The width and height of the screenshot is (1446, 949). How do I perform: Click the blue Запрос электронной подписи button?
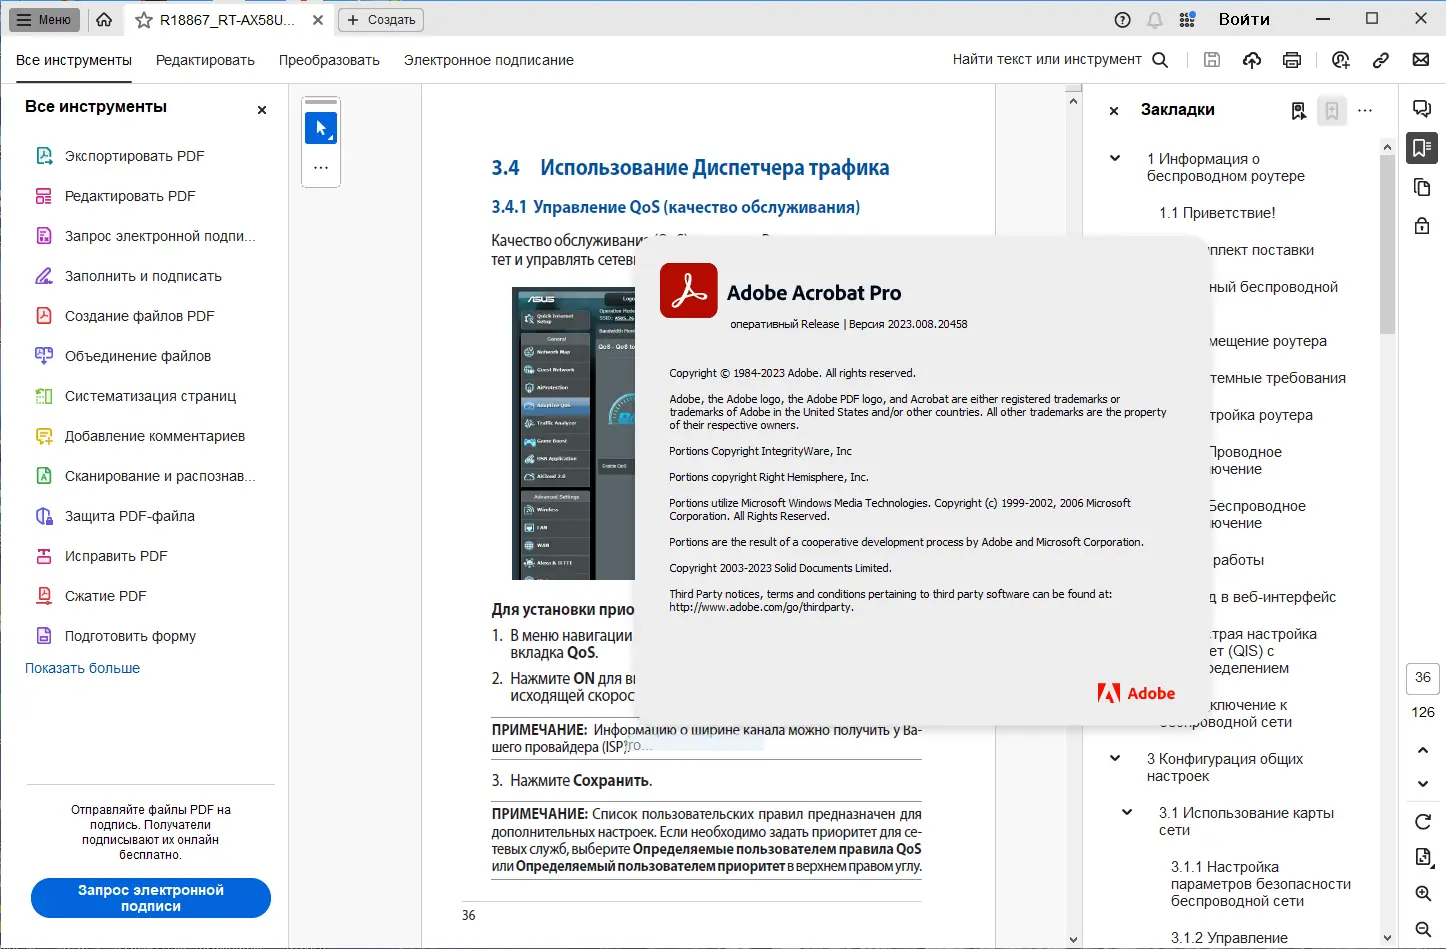(x=151, y=898)
